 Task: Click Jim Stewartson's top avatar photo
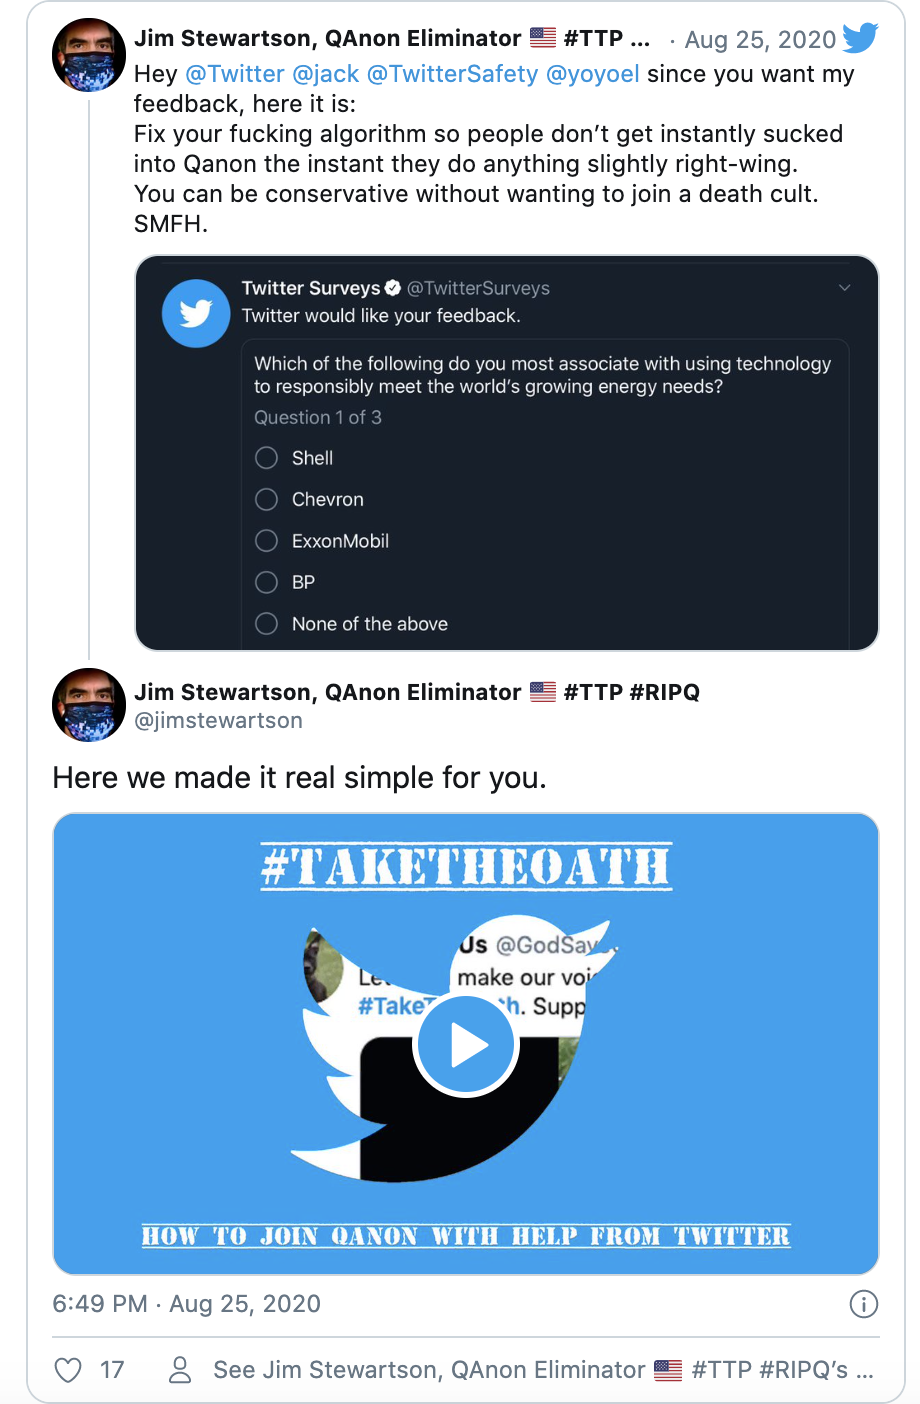coord(89,55)
